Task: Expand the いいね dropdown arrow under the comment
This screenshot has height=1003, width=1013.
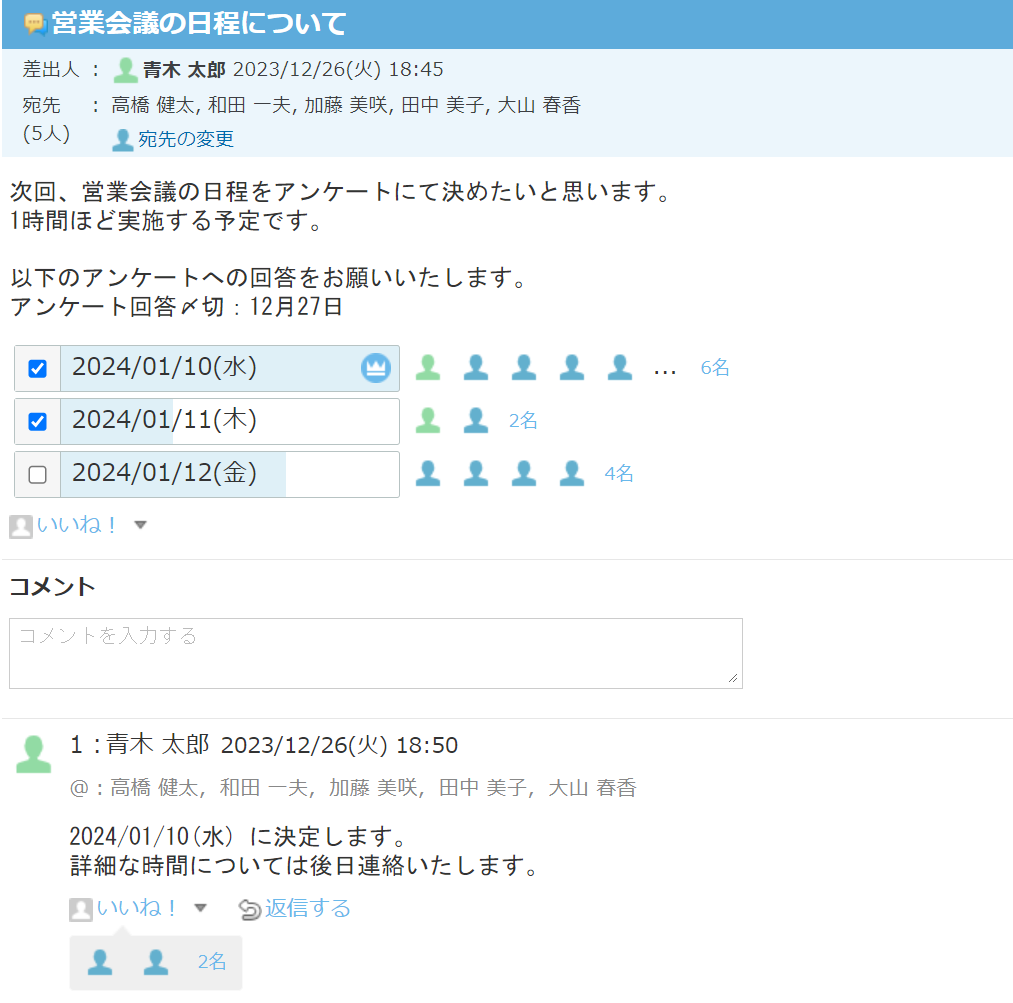Action: pos(200,908)
